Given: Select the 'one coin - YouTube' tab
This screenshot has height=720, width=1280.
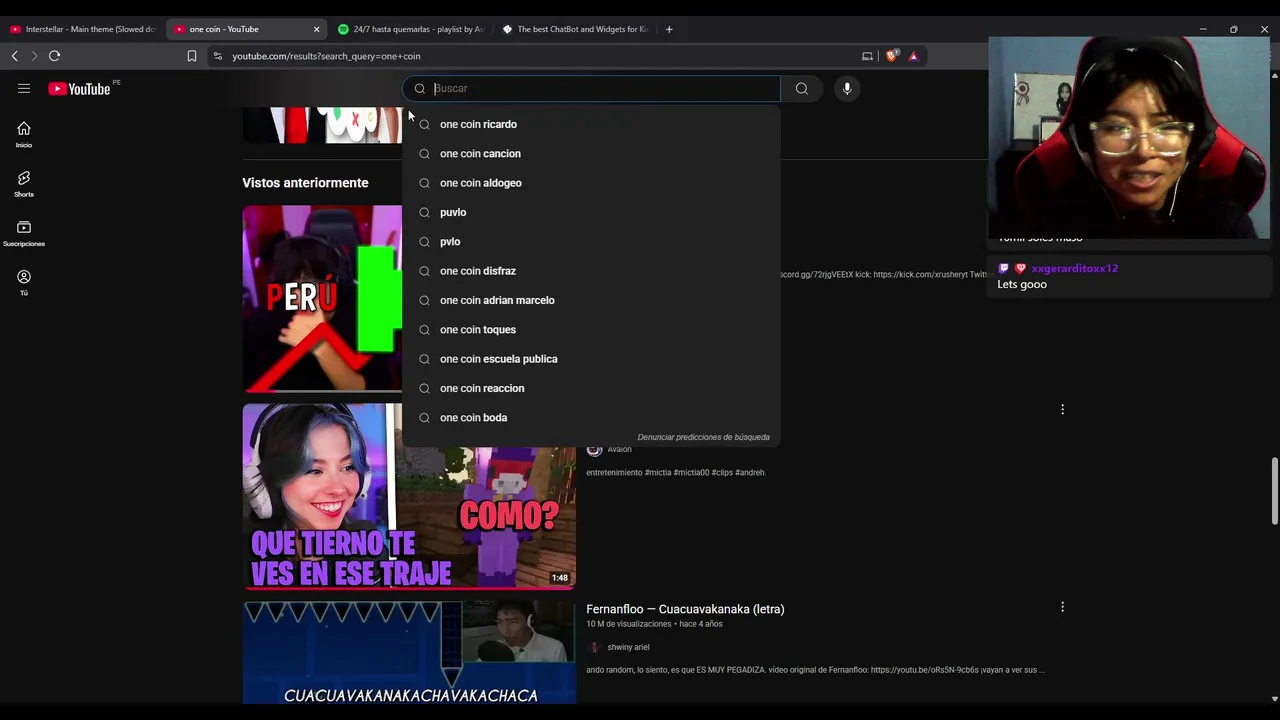Looking at the screenshot, I should coord(247,29).
